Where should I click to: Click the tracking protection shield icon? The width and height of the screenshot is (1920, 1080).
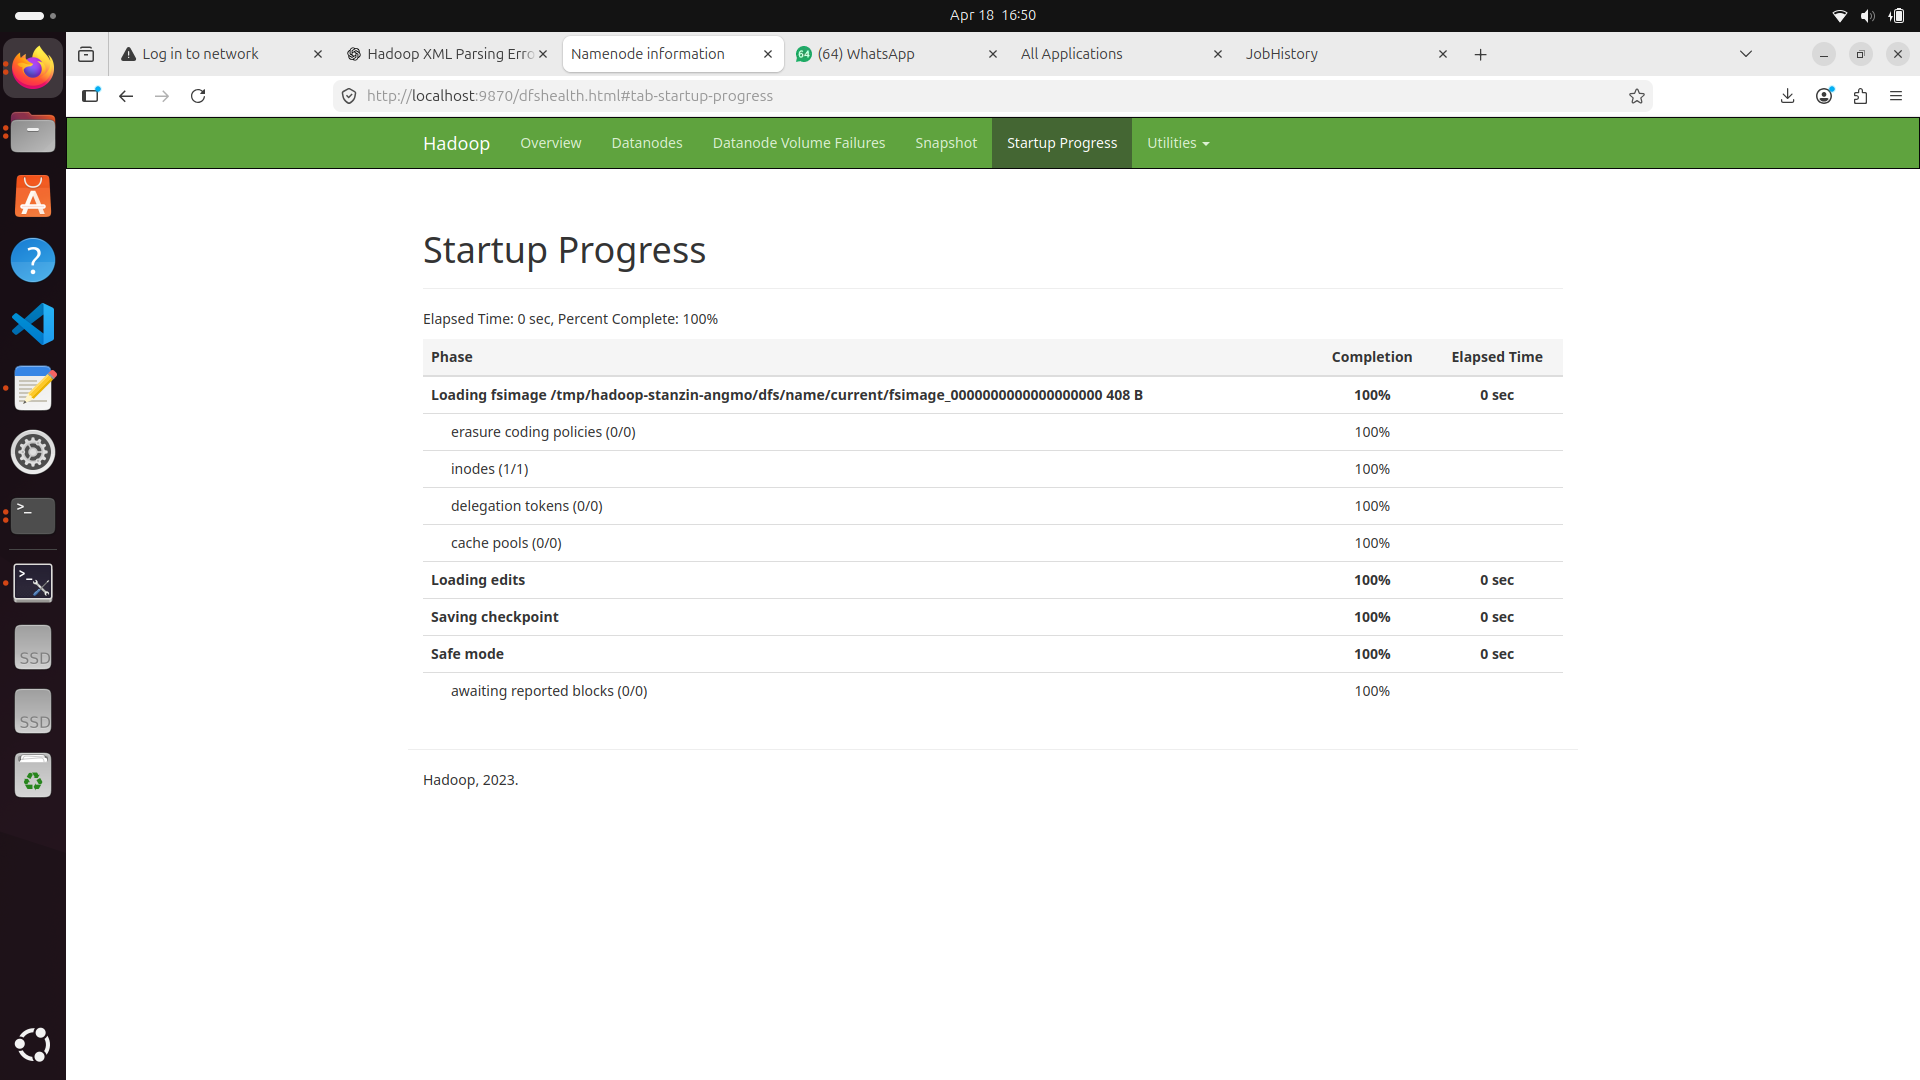tap(348, 95)
